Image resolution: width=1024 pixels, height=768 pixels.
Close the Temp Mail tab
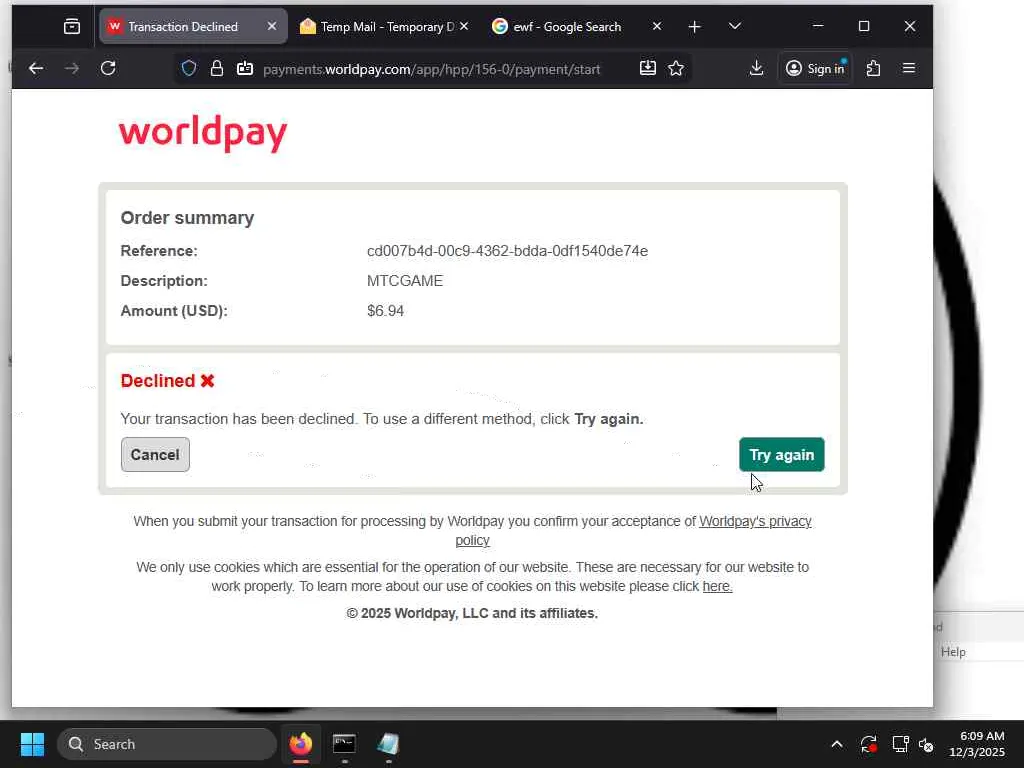(464, 26)
